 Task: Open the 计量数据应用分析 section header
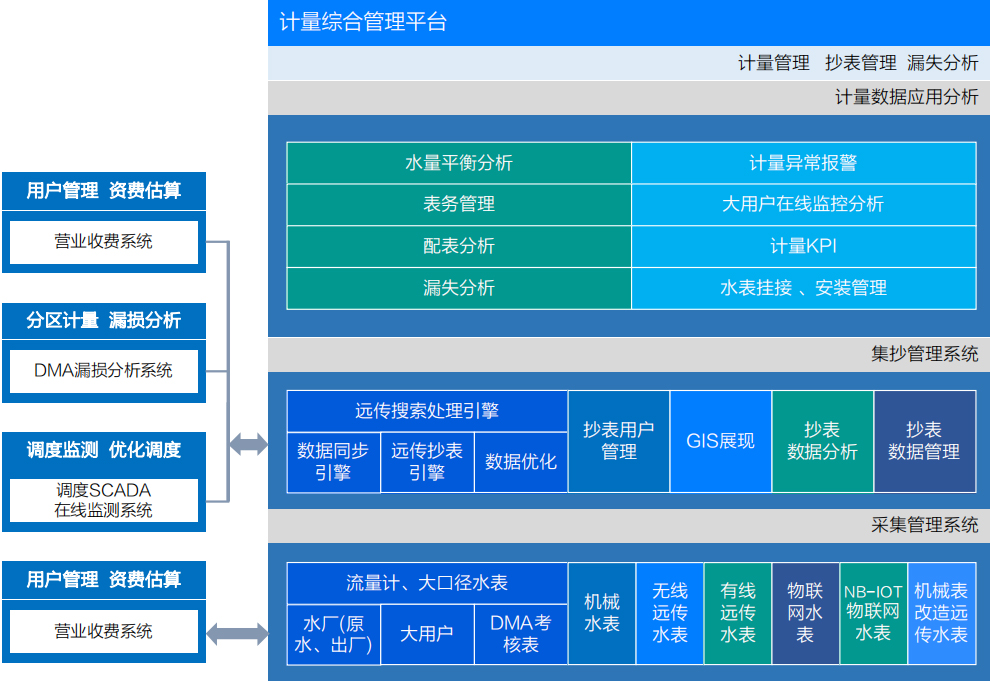(x=906, y=97)
